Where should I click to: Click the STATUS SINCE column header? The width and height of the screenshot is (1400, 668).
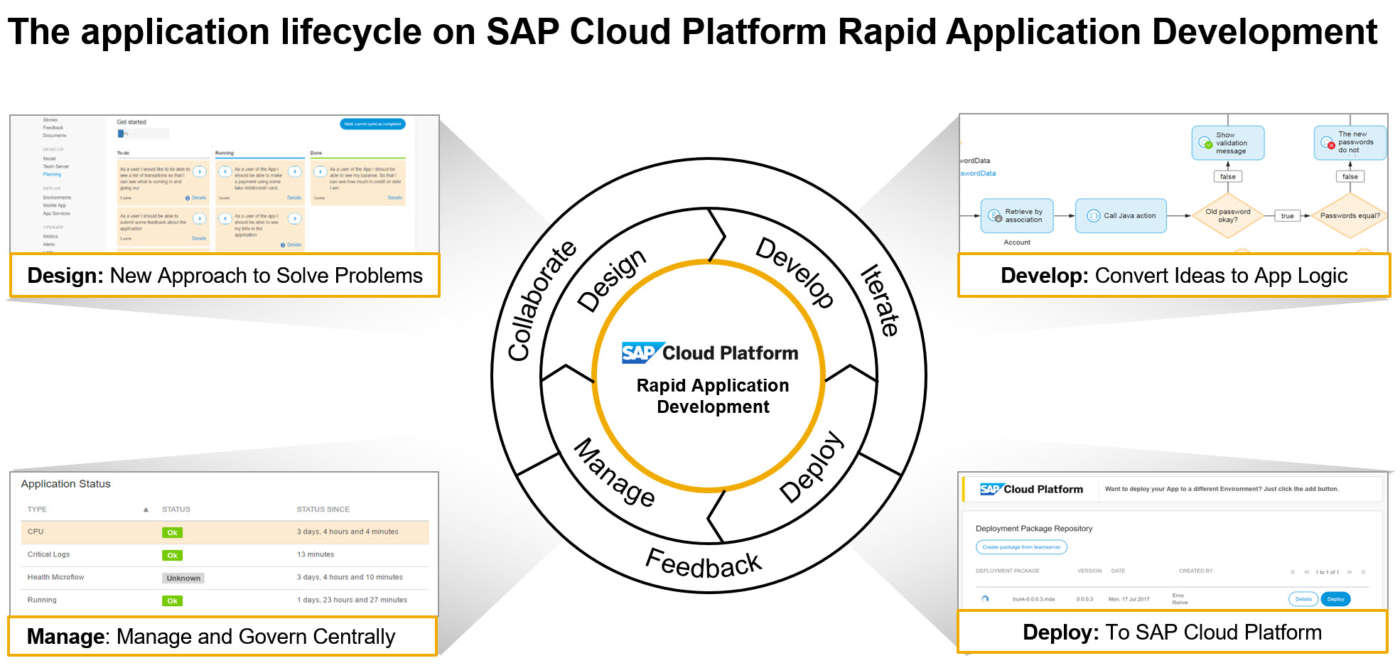point(323,509)
